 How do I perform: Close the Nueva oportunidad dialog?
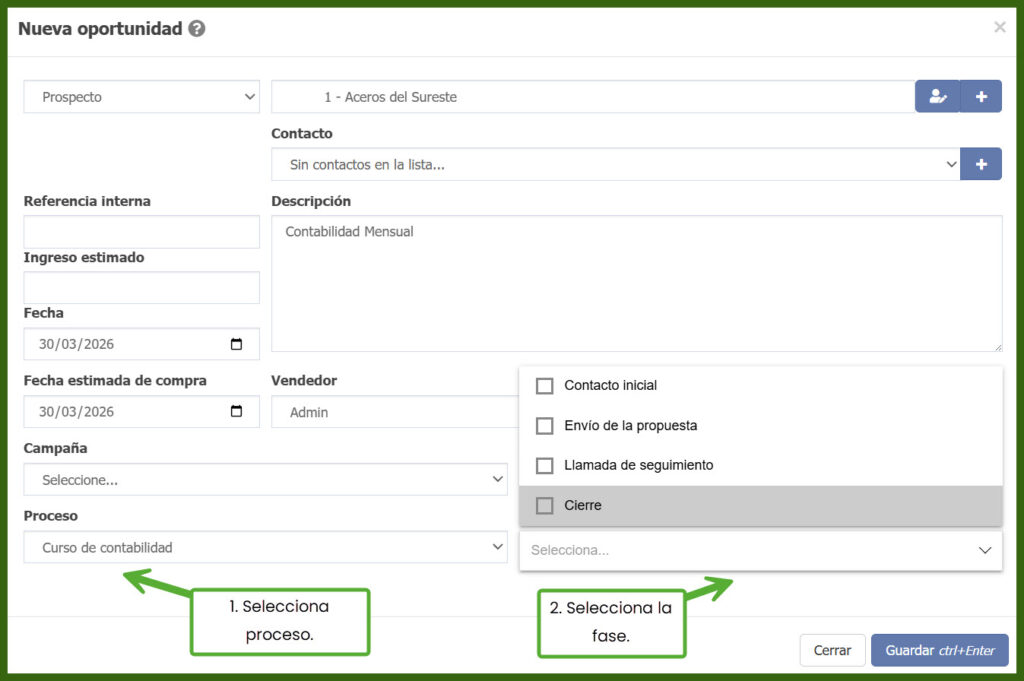(x=999, y=28)
